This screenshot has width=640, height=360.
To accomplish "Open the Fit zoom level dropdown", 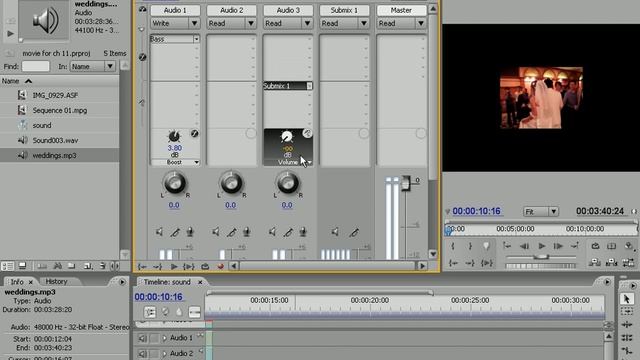I will [x=541, y=211].
